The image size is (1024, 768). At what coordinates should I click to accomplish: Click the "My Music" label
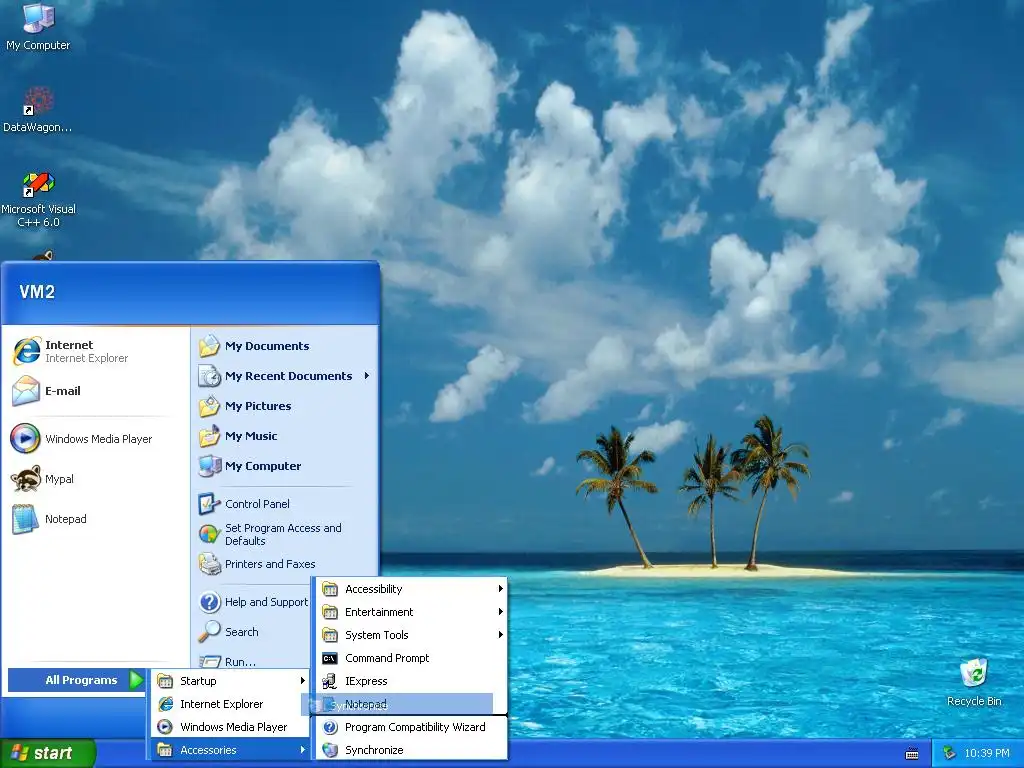251,436
